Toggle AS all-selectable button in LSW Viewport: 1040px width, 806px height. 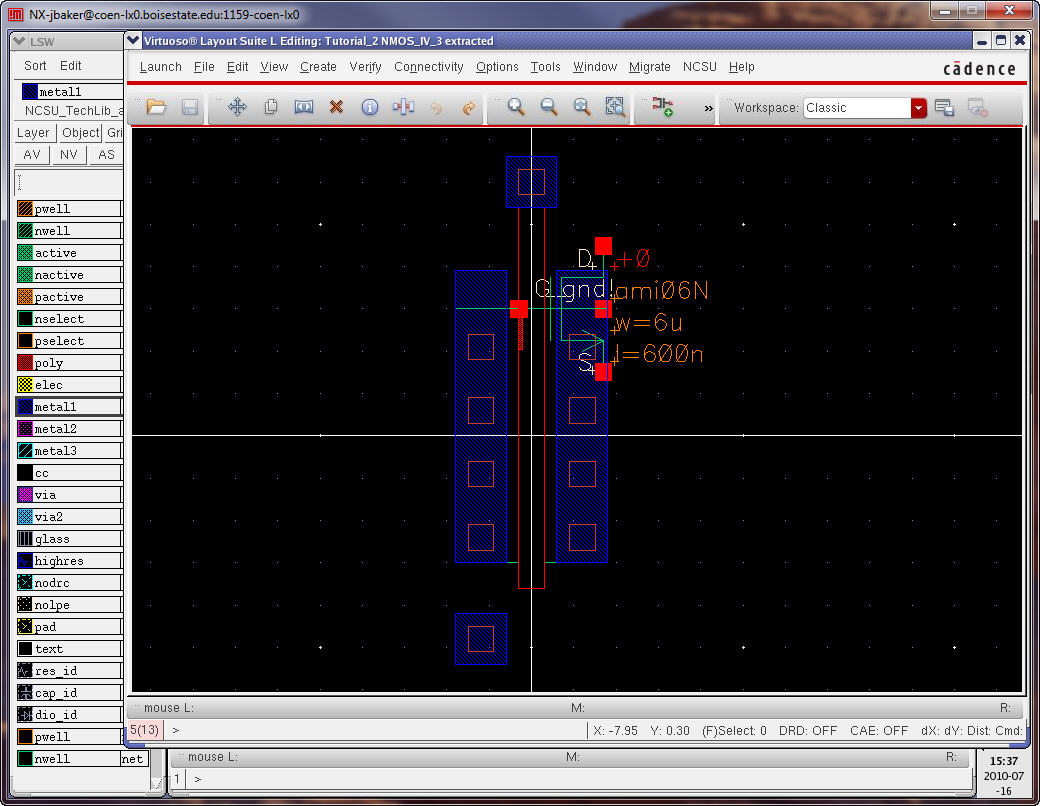[105, 155]
